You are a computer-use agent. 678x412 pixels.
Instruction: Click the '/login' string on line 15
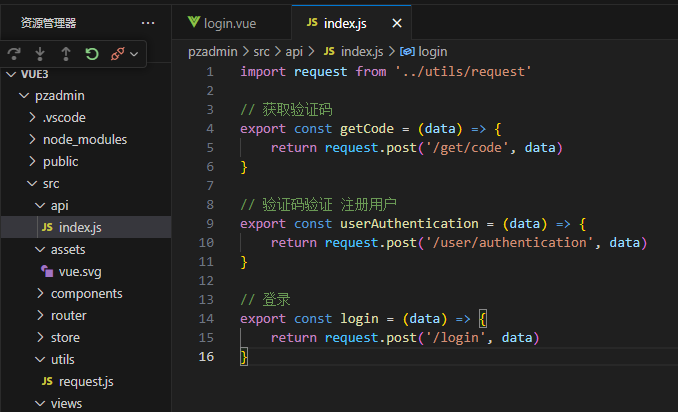(455, 338)
